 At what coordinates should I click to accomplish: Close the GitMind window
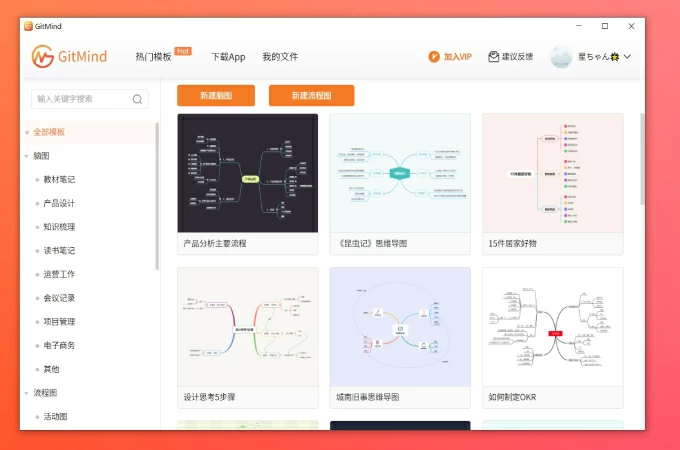631,26
